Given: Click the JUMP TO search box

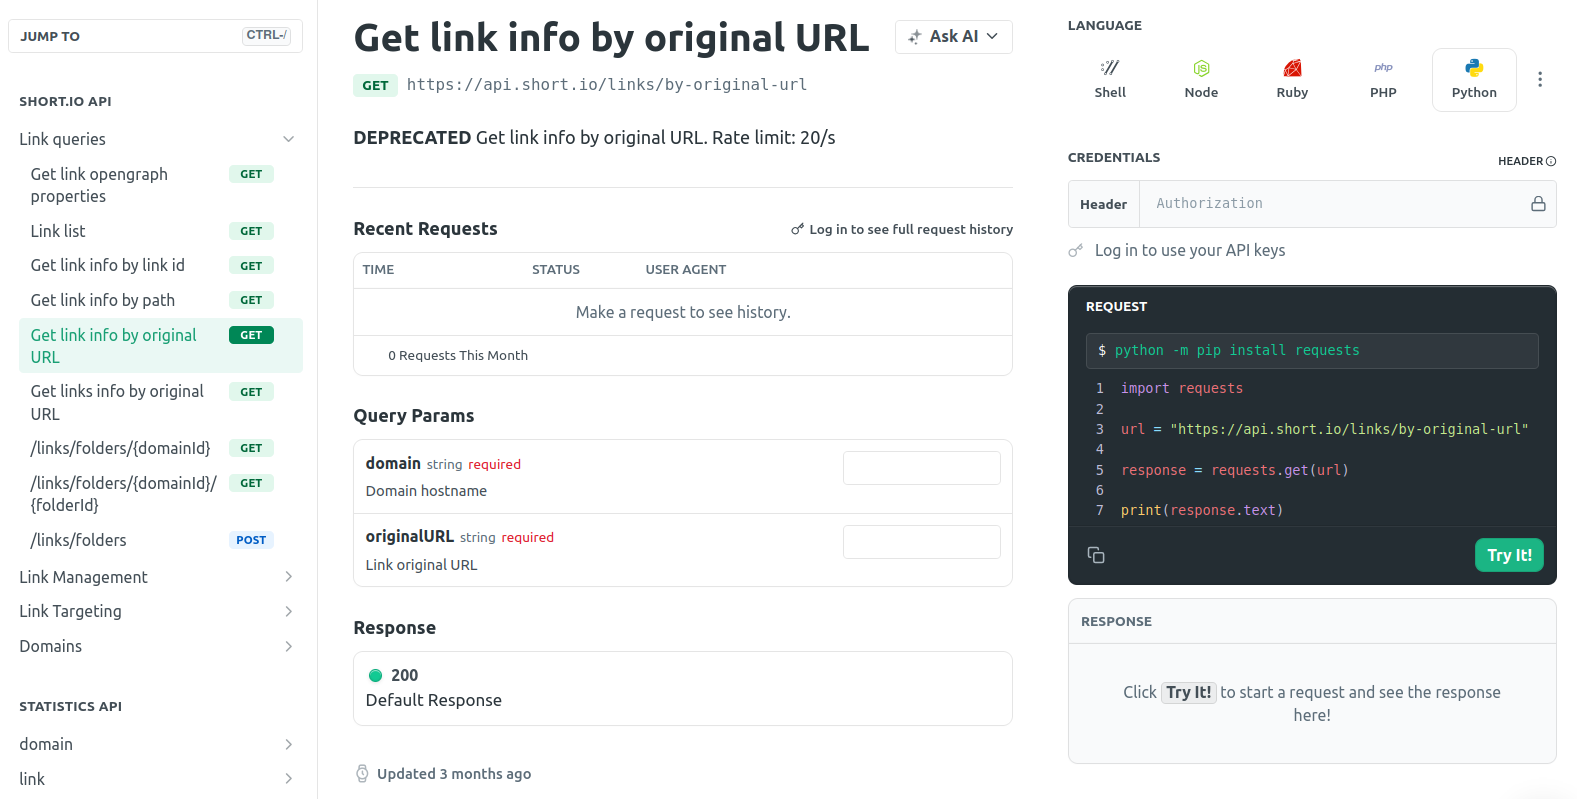Looking at the screenshot, I should (155, 36).
